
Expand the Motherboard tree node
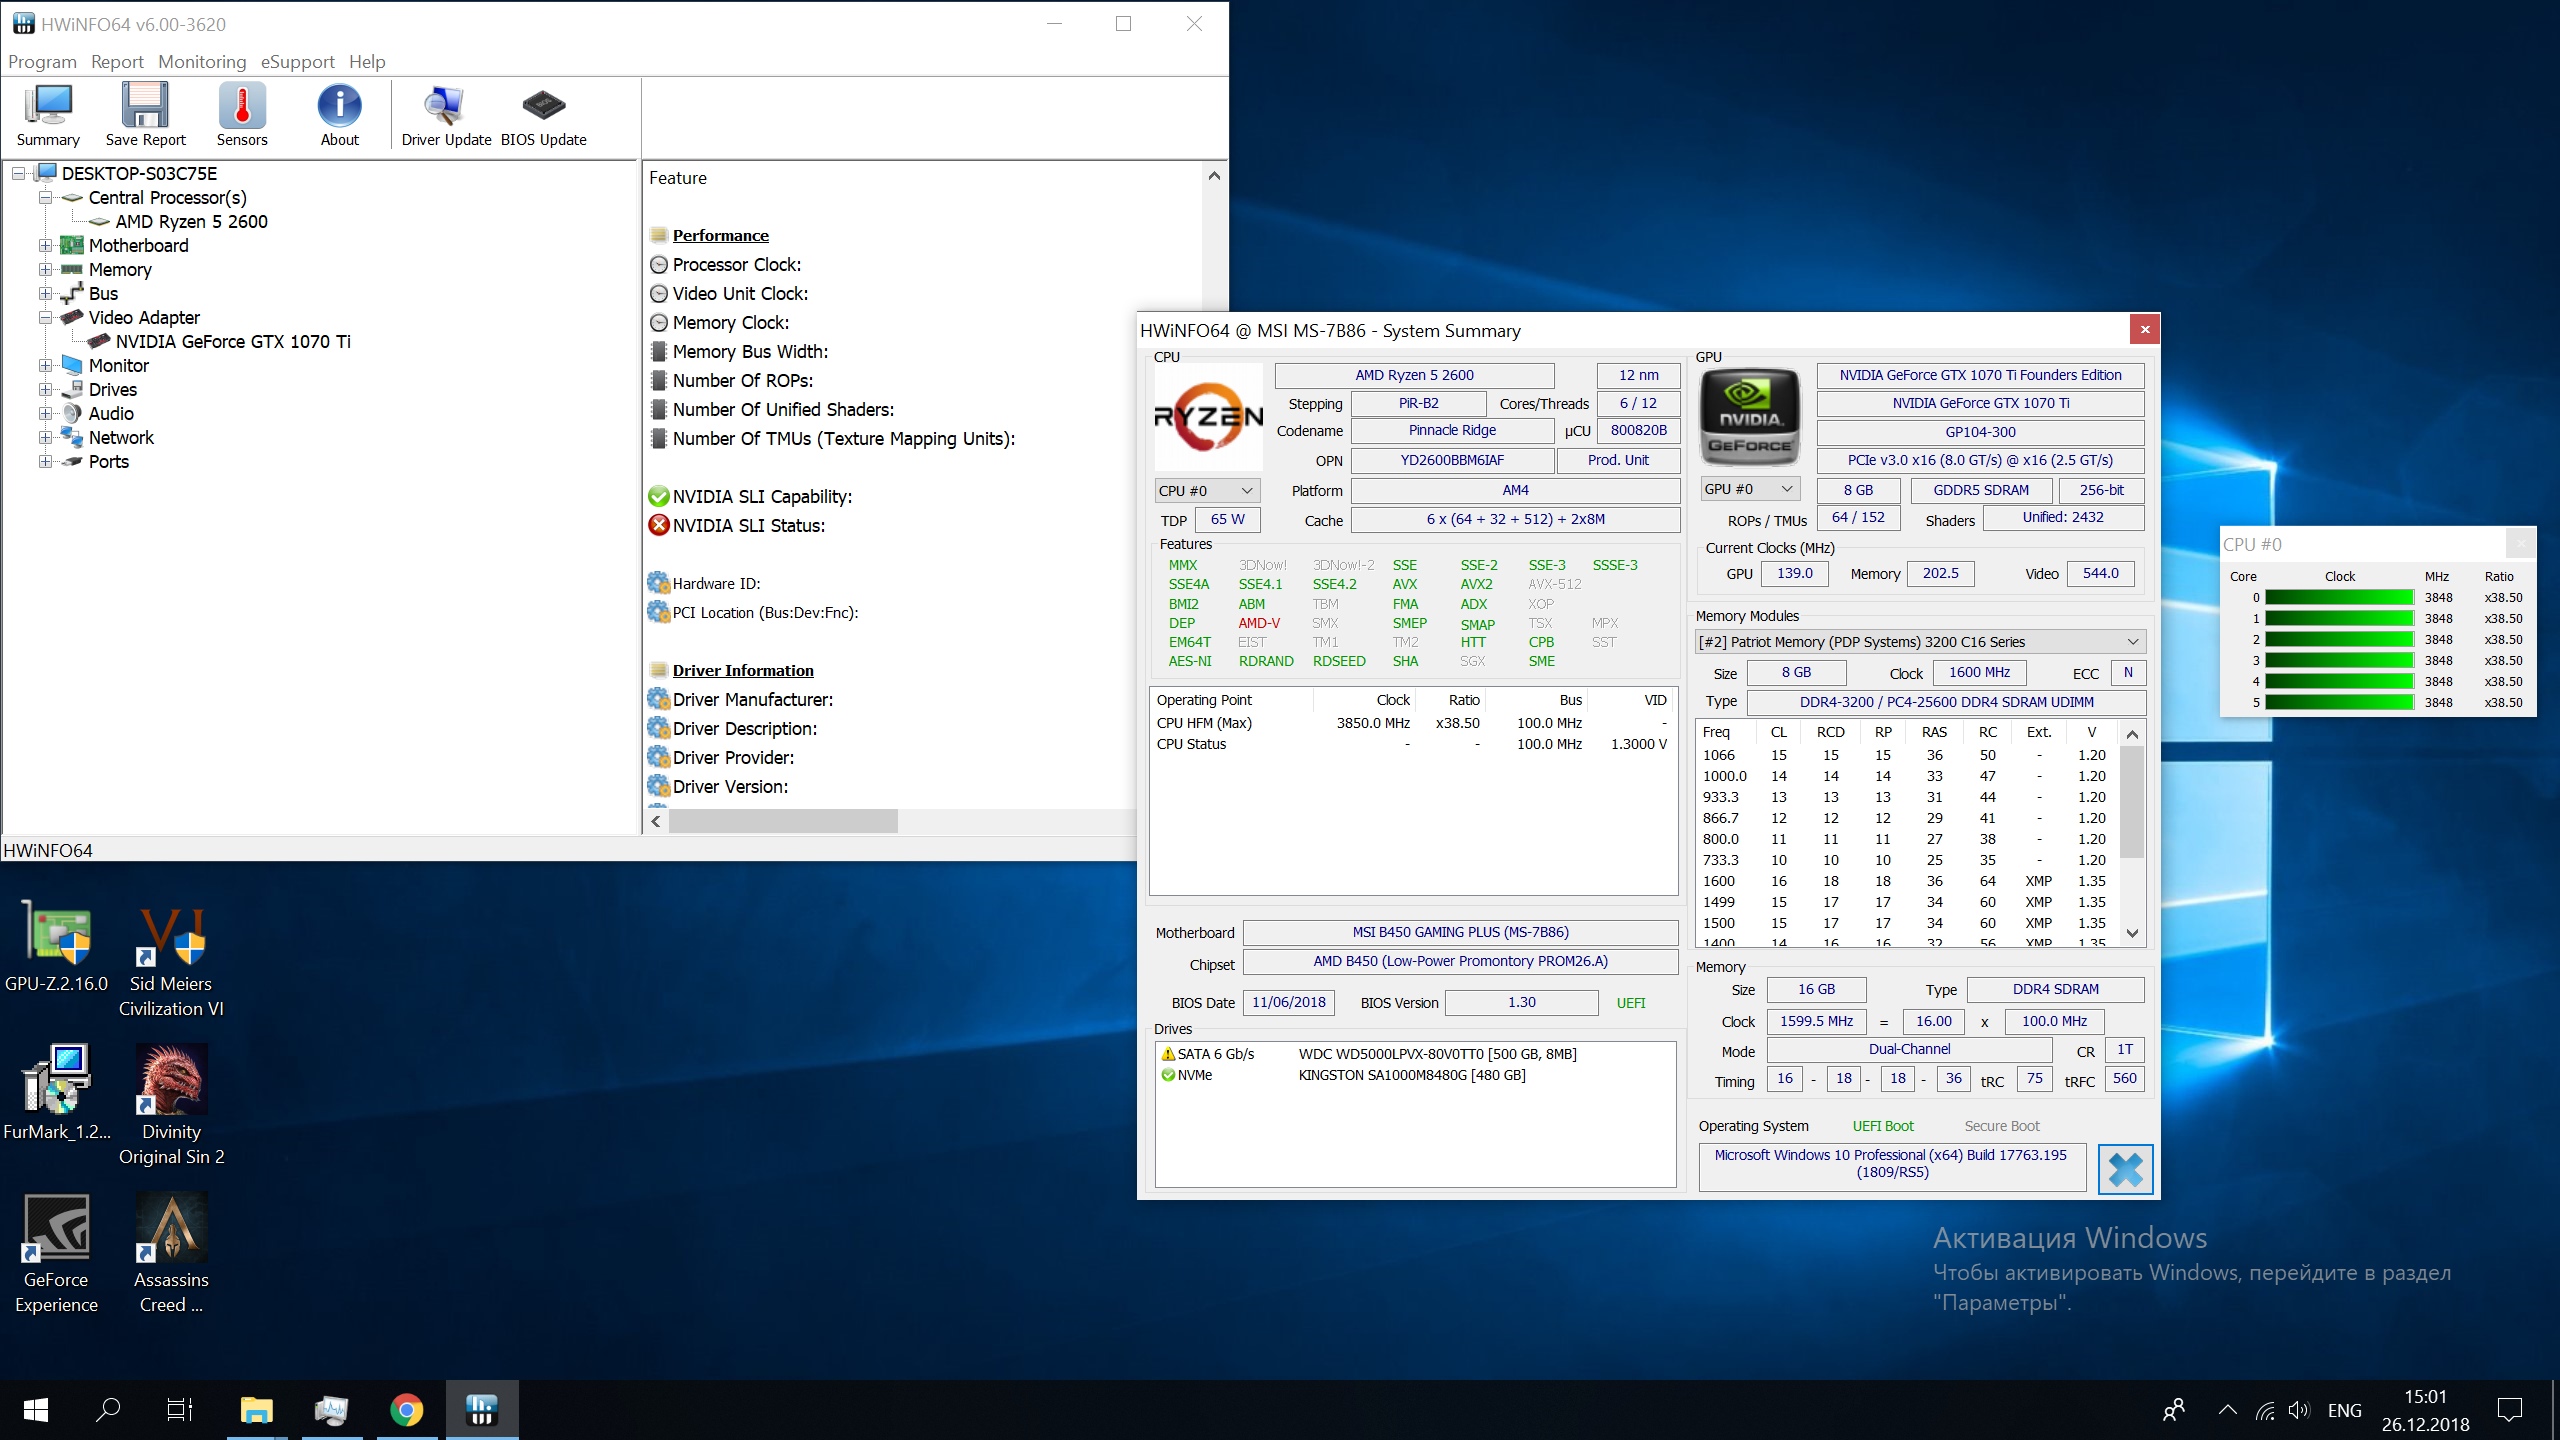tap(45, 246)
